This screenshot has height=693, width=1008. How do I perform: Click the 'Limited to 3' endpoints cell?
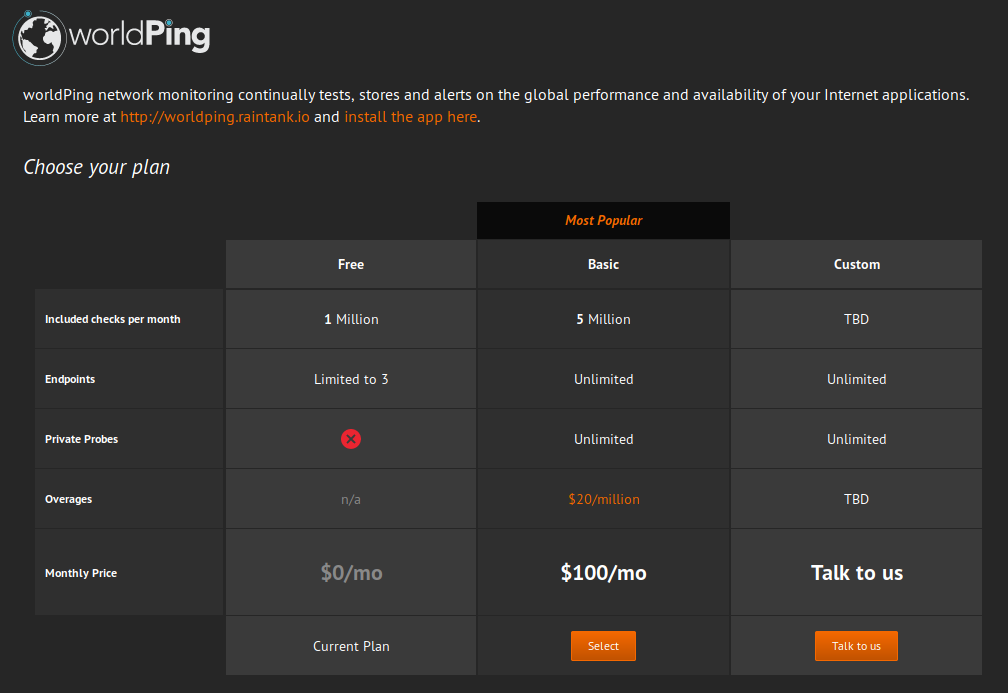click(351, 379)
